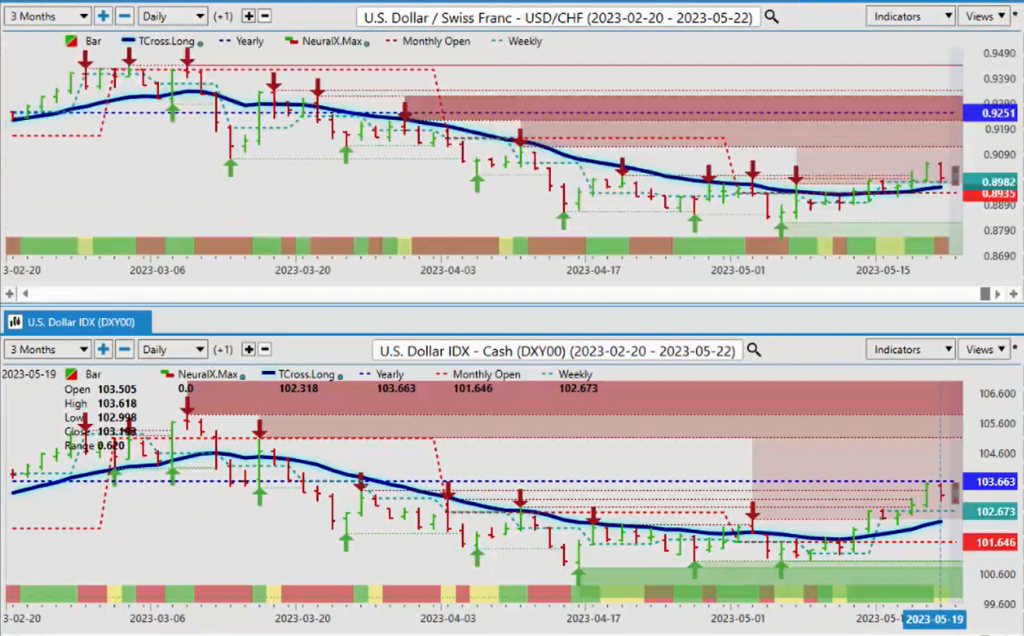Zoom in with blue plus on DXY00 chart
The image size is (1024, 636).
[x=103, y=349]
